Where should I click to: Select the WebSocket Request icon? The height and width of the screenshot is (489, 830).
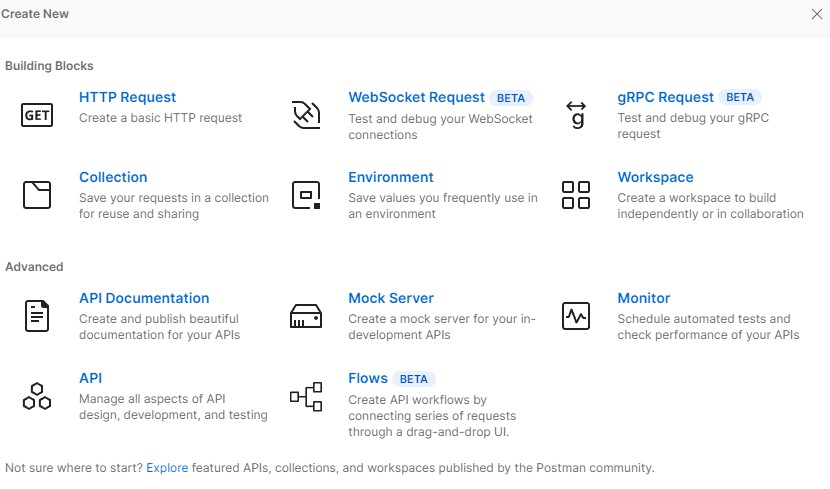click(x=306, y=115)
